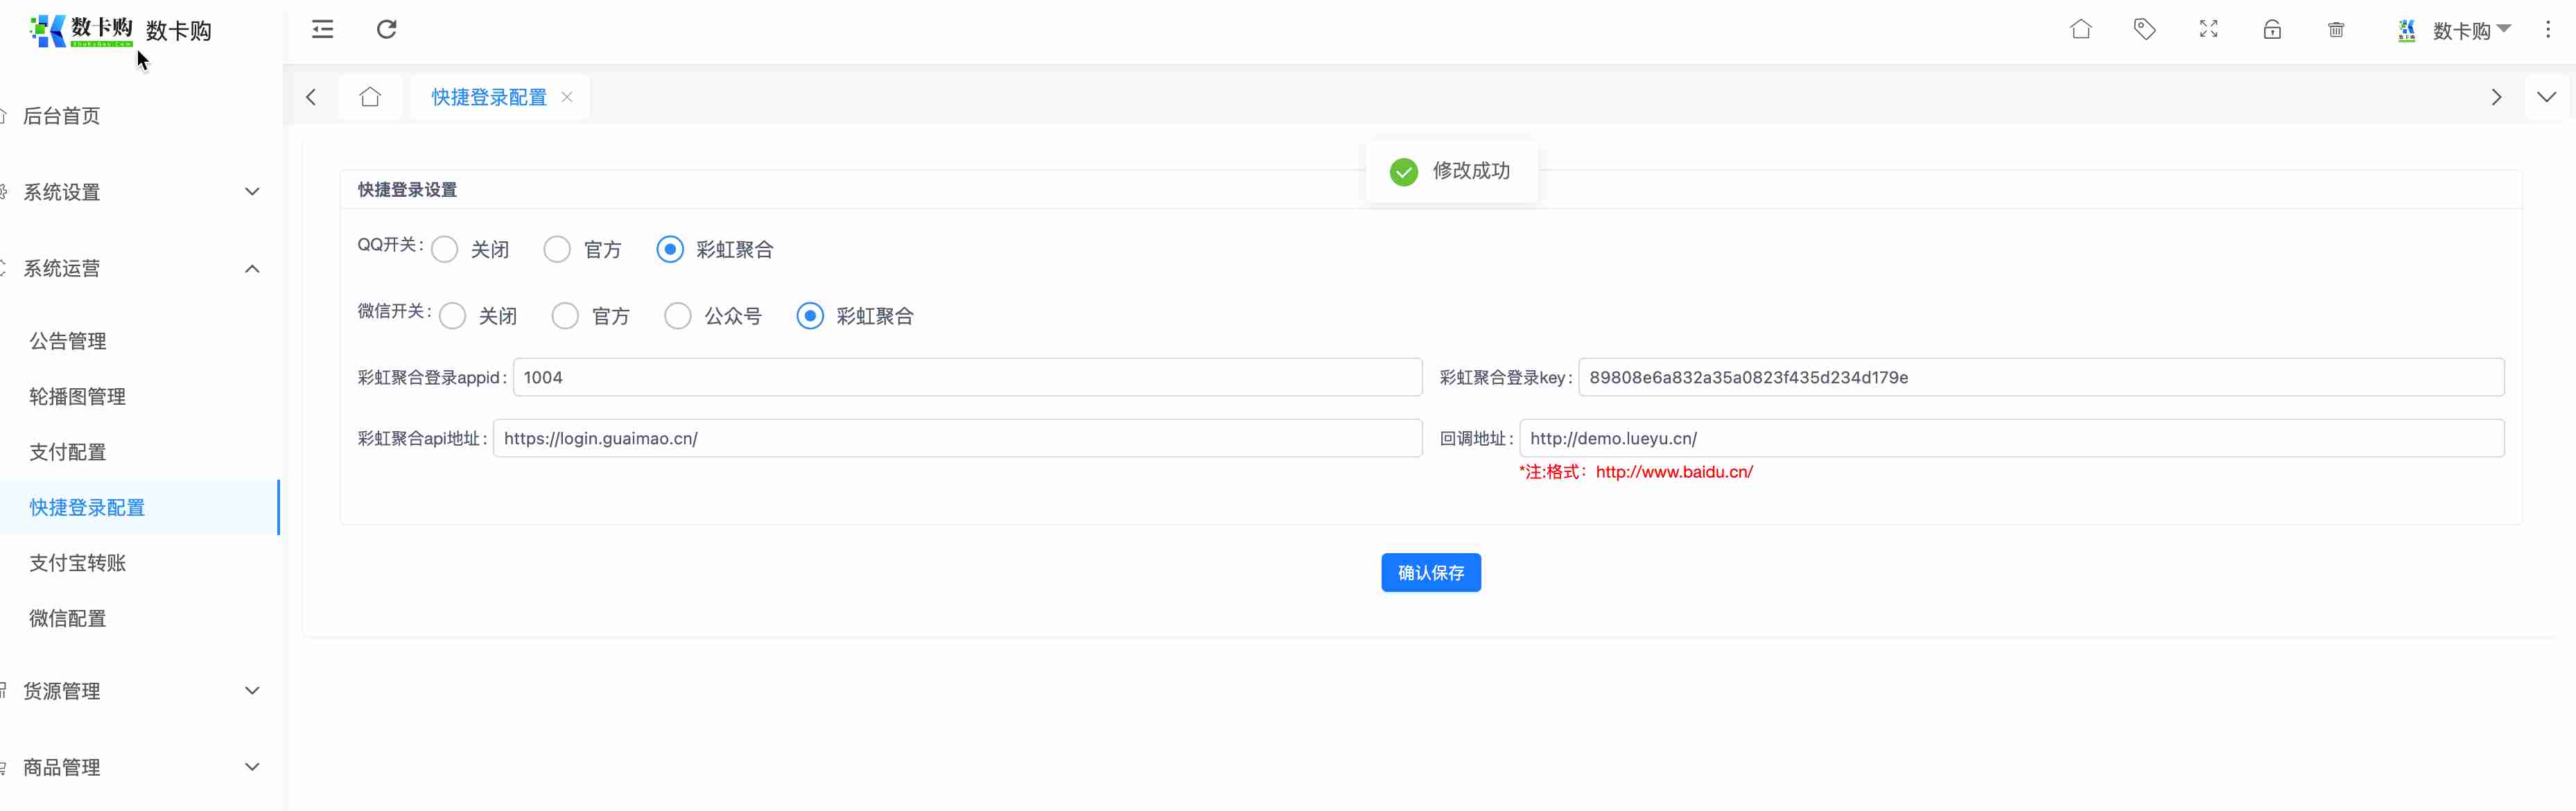Open the three-dot more options icon

click(2547, 29)
